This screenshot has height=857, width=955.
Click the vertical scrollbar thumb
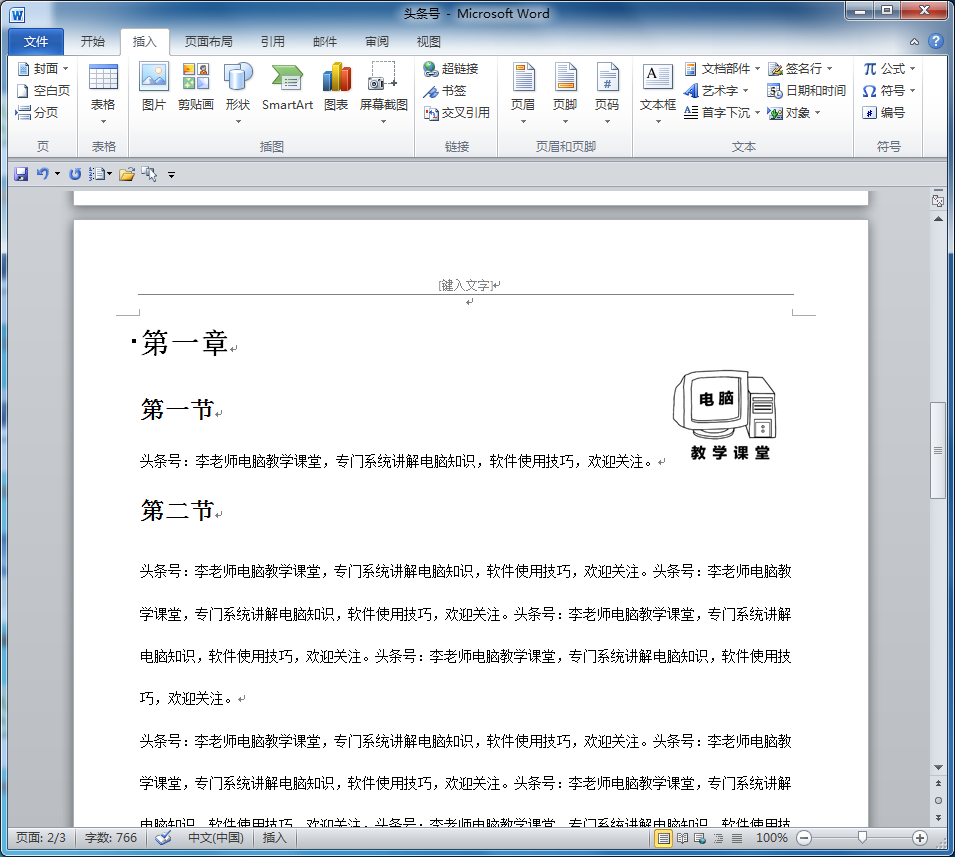(x=938, y=450)
